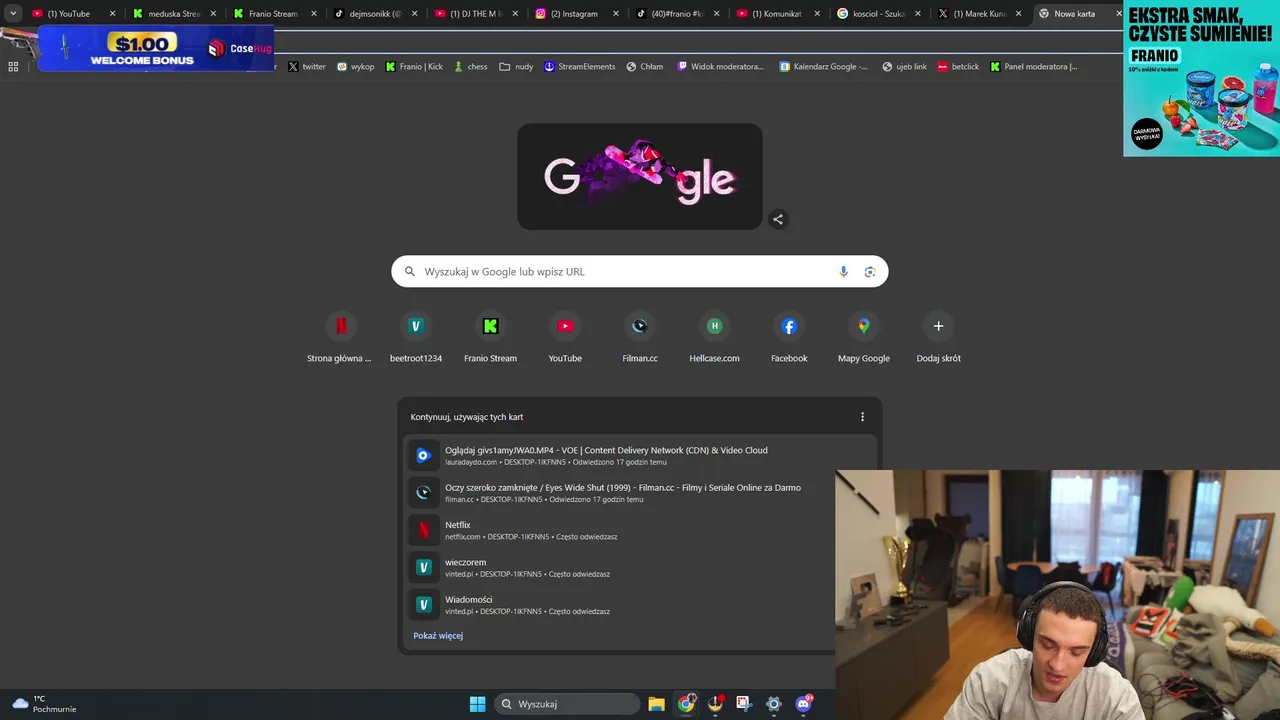Click the CaseHug welcome bonus banner
The image size is (1280, 720).
(x=156, y=49)
